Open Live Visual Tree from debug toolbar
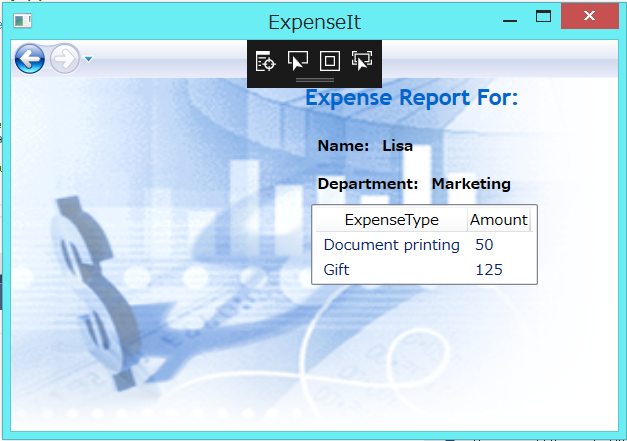This screenshot has width=627, height=441. pos(266,61)
